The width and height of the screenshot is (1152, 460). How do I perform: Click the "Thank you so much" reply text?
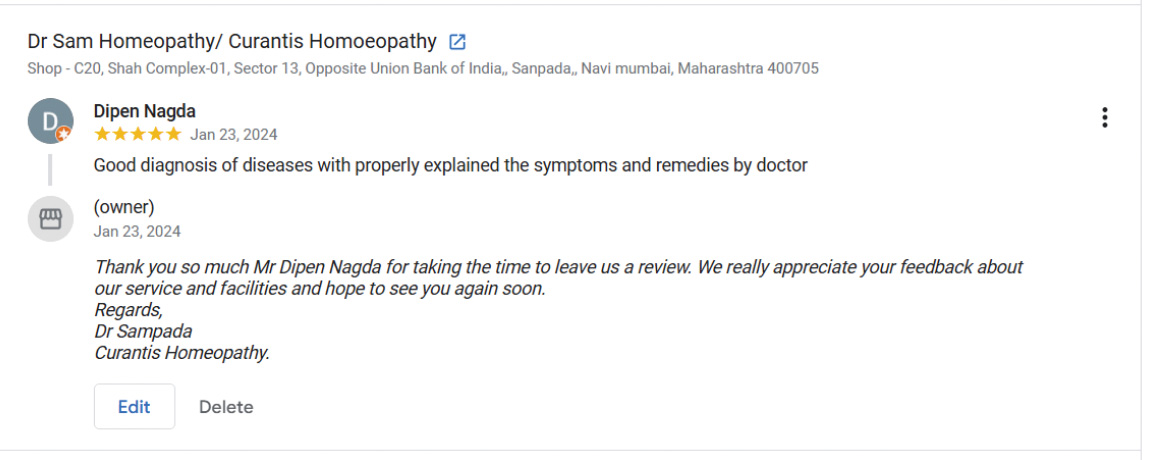[x=558, y=267]
